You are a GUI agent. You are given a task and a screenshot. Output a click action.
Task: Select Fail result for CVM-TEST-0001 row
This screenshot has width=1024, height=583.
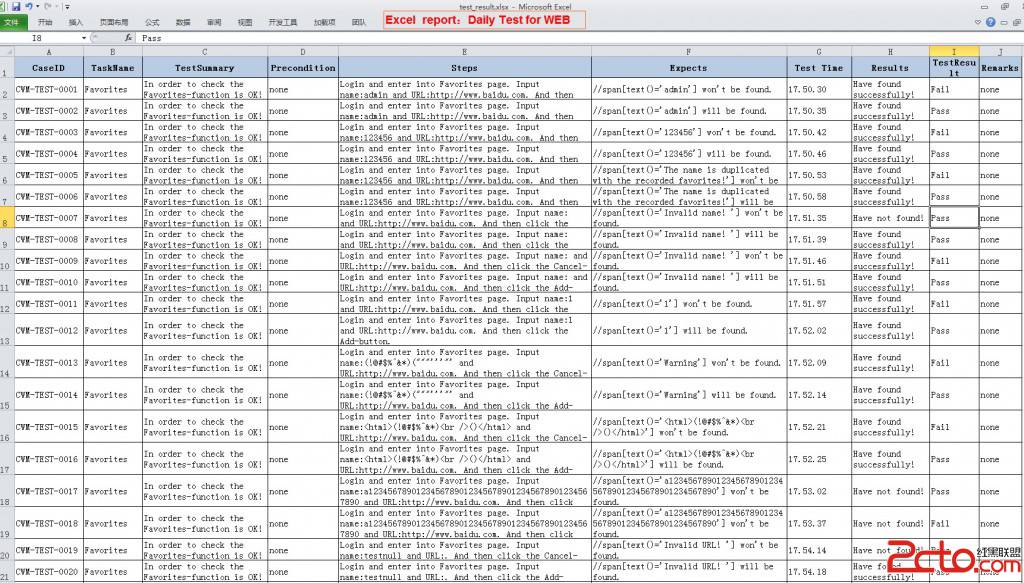pos(953,89)
